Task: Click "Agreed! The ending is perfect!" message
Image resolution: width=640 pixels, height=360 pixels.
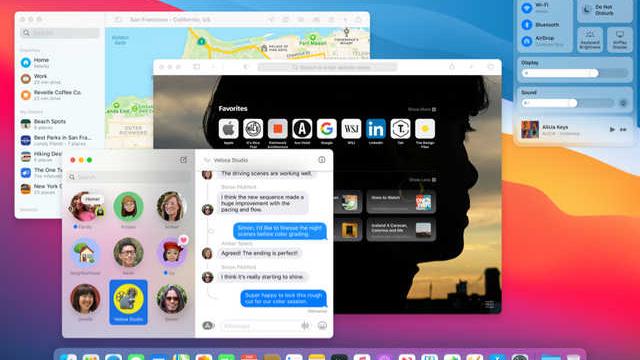Action: pos(259,253)
